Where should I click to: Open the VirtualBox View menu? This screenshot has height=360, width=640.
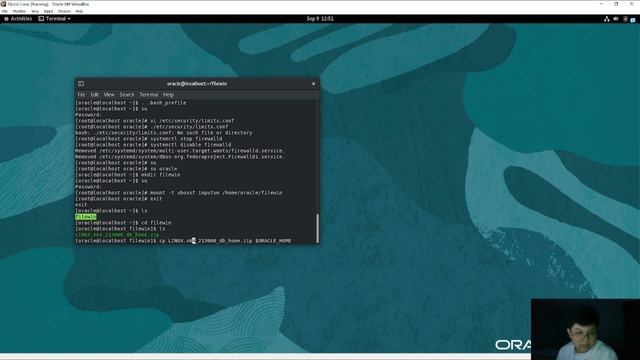pos(35,11)
